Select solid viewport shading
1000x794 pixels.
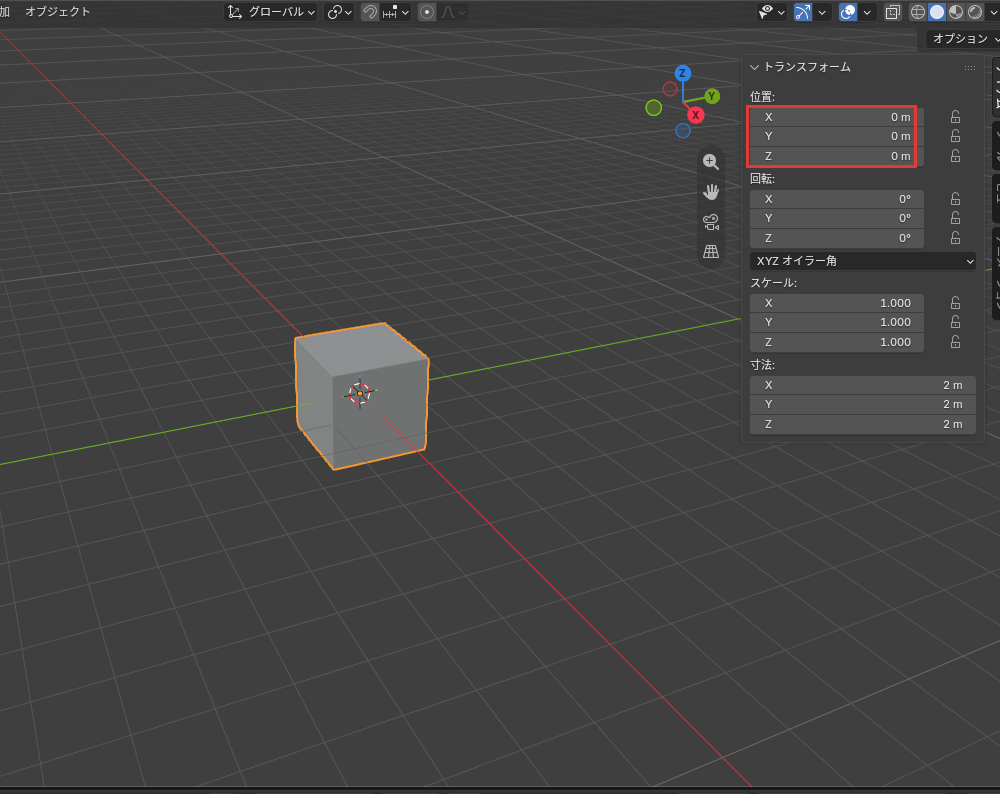[936, 12]
